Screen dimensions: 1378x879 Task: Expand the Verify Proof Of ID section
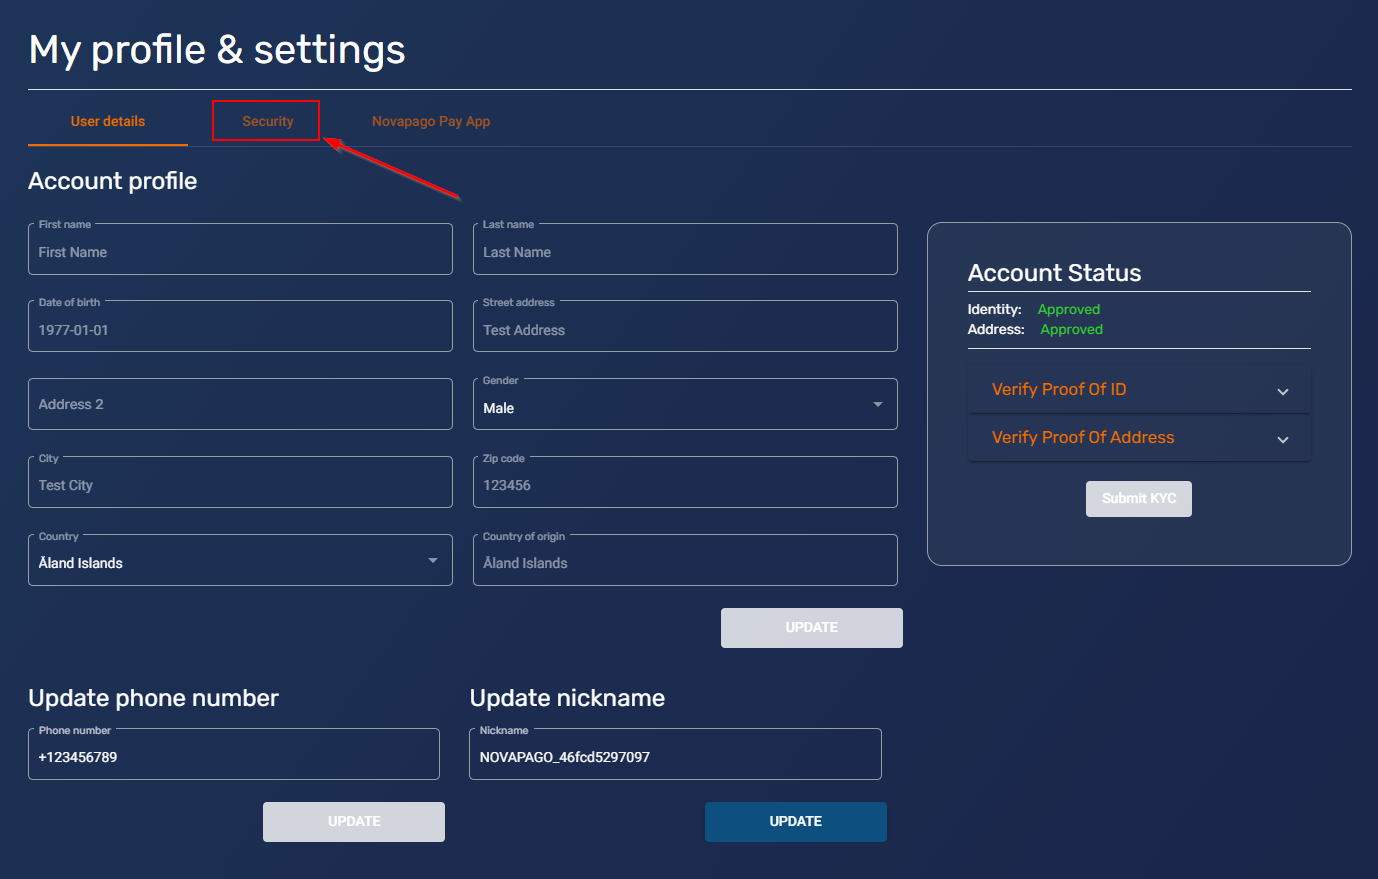coord(1138,390)
